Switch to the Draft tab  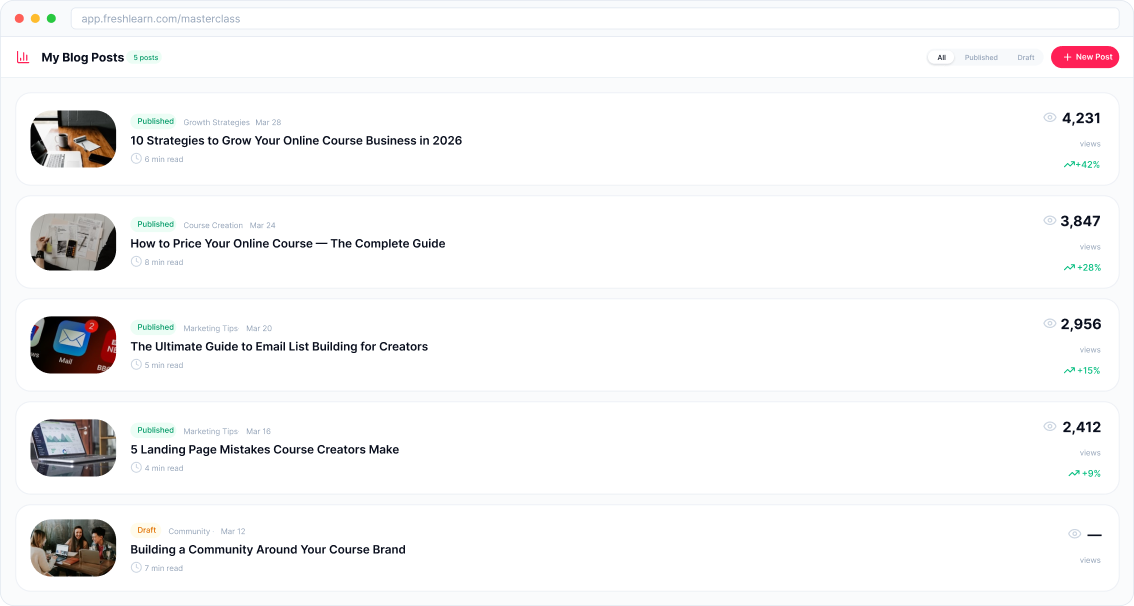click(1025, 57)
